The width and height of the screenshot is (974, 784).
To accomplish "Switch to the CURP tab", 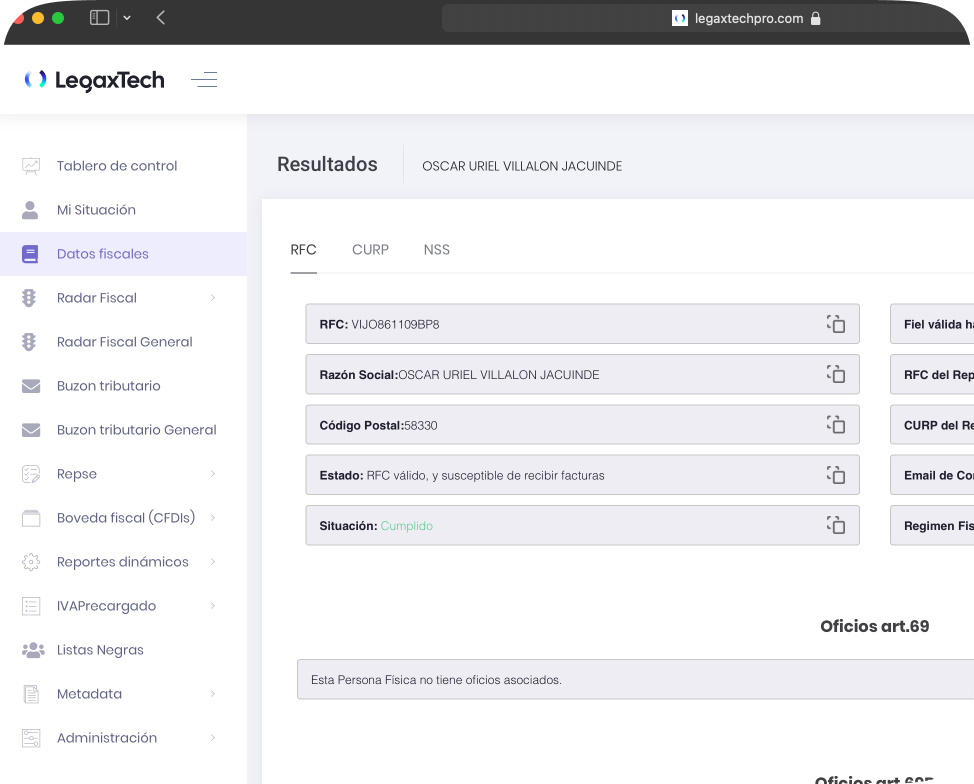I will (370, 250).
